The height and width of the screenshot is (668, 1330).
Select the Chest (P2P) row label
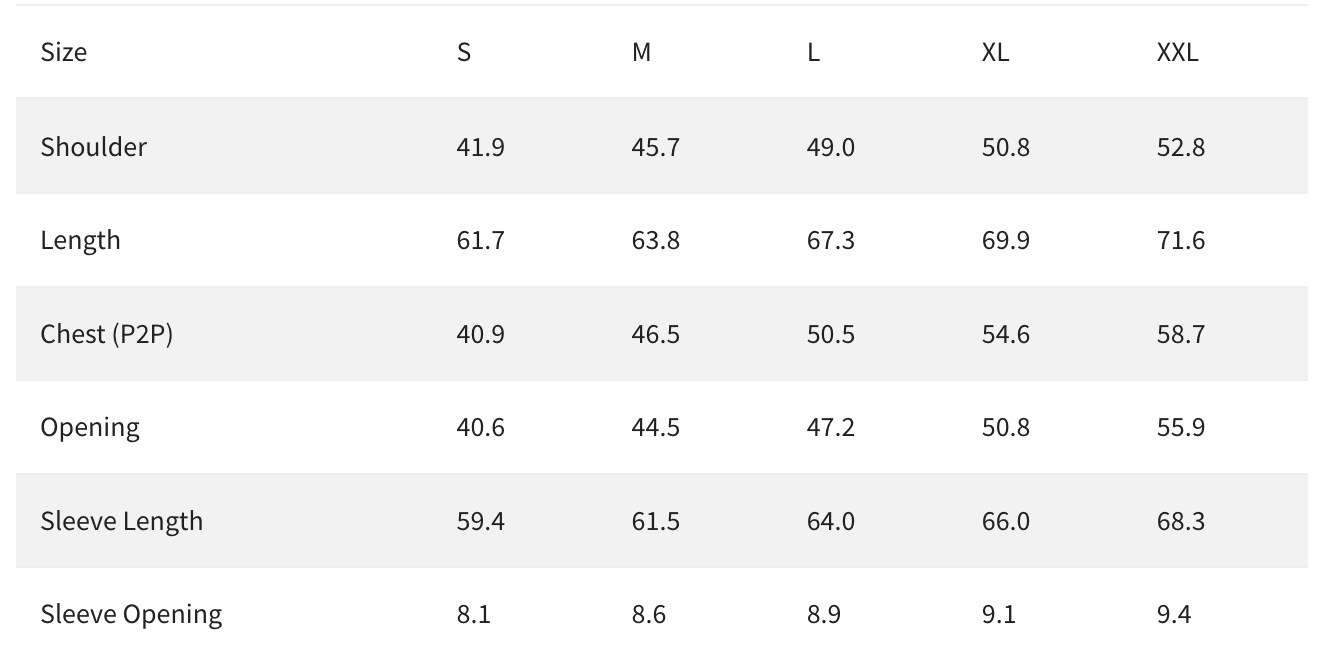pos(107,334)
